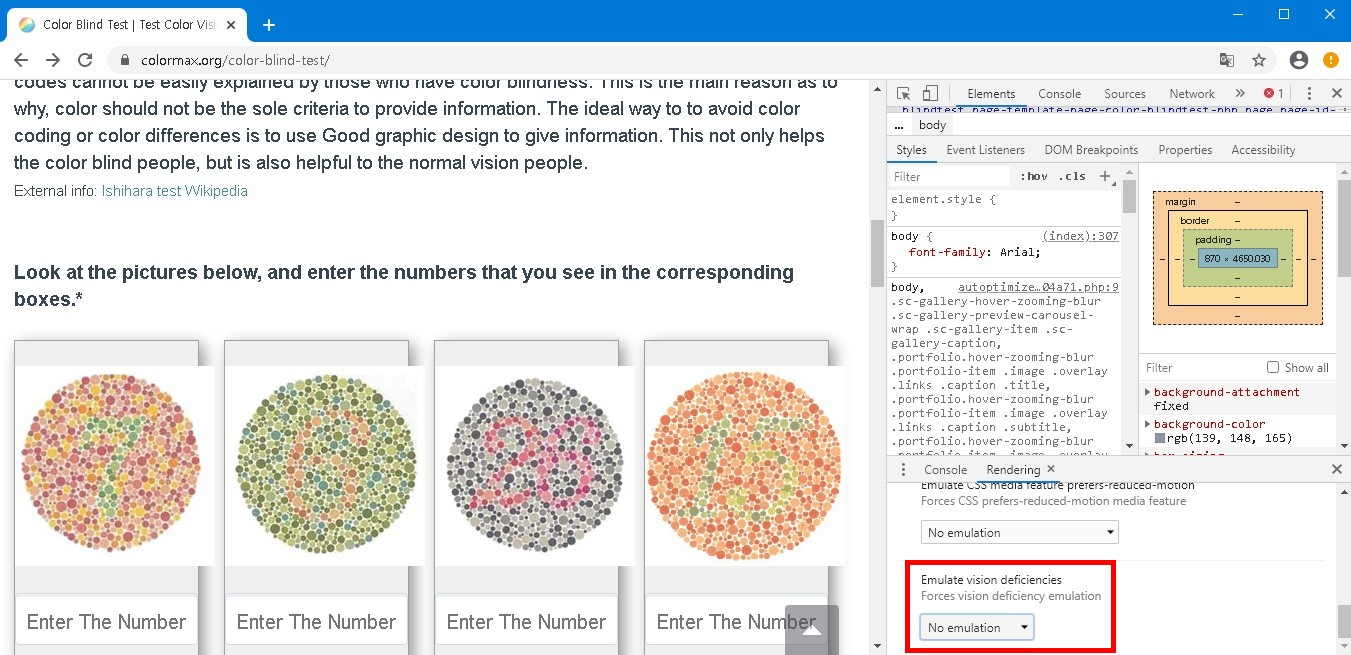Open the Properties tab
1351x655 pixels.
click(1185, 150)
